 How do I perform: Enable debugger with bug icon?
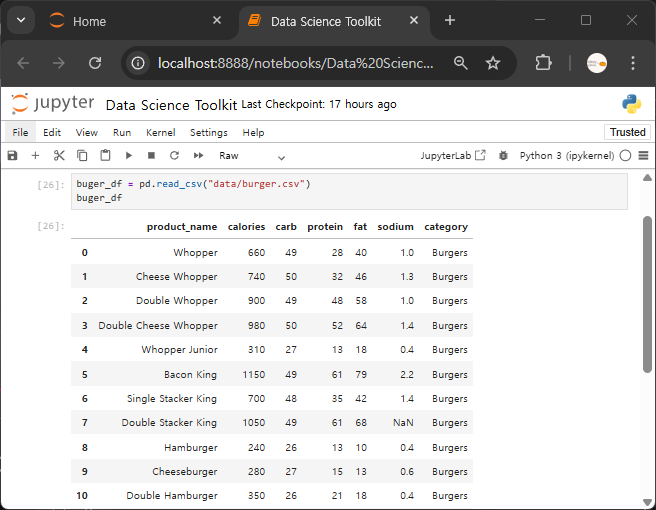tap(503, 156)
